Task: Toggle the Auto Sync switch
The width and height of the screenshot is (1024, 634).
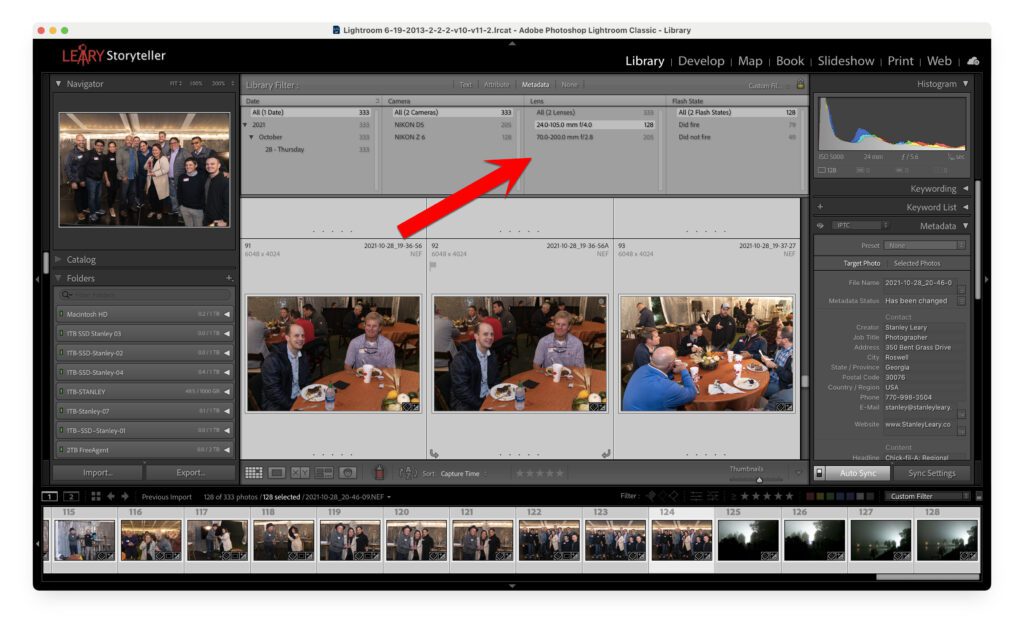Action: click(819, 473)
